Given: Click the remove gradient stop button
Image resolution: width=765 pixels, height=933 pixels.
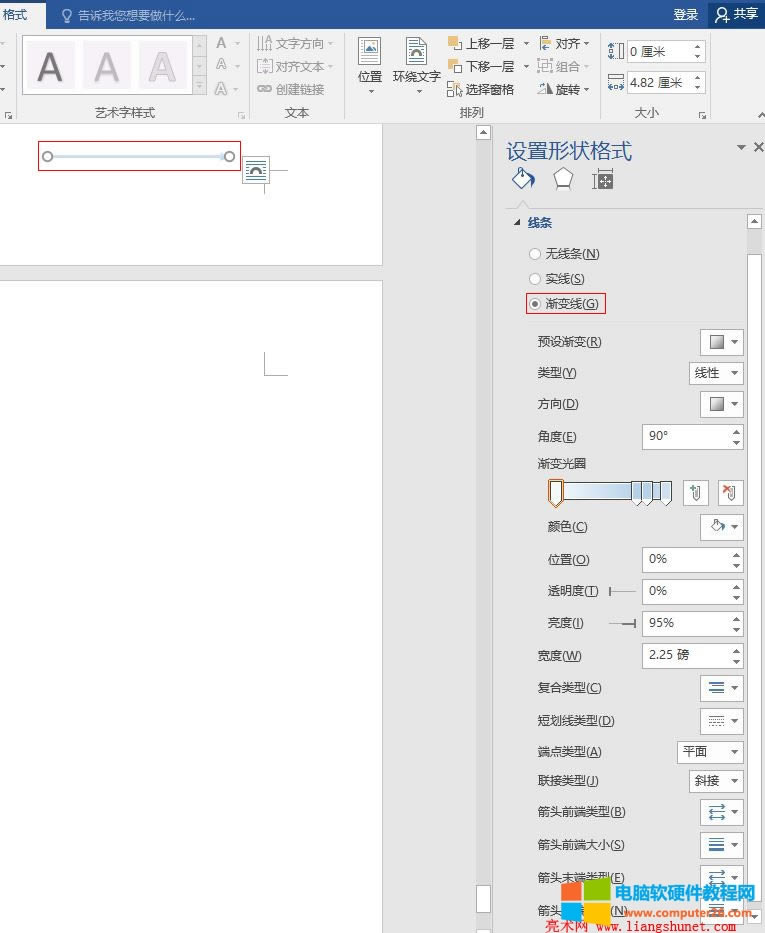Looking at the screenshot, I should tap(731, 492).
